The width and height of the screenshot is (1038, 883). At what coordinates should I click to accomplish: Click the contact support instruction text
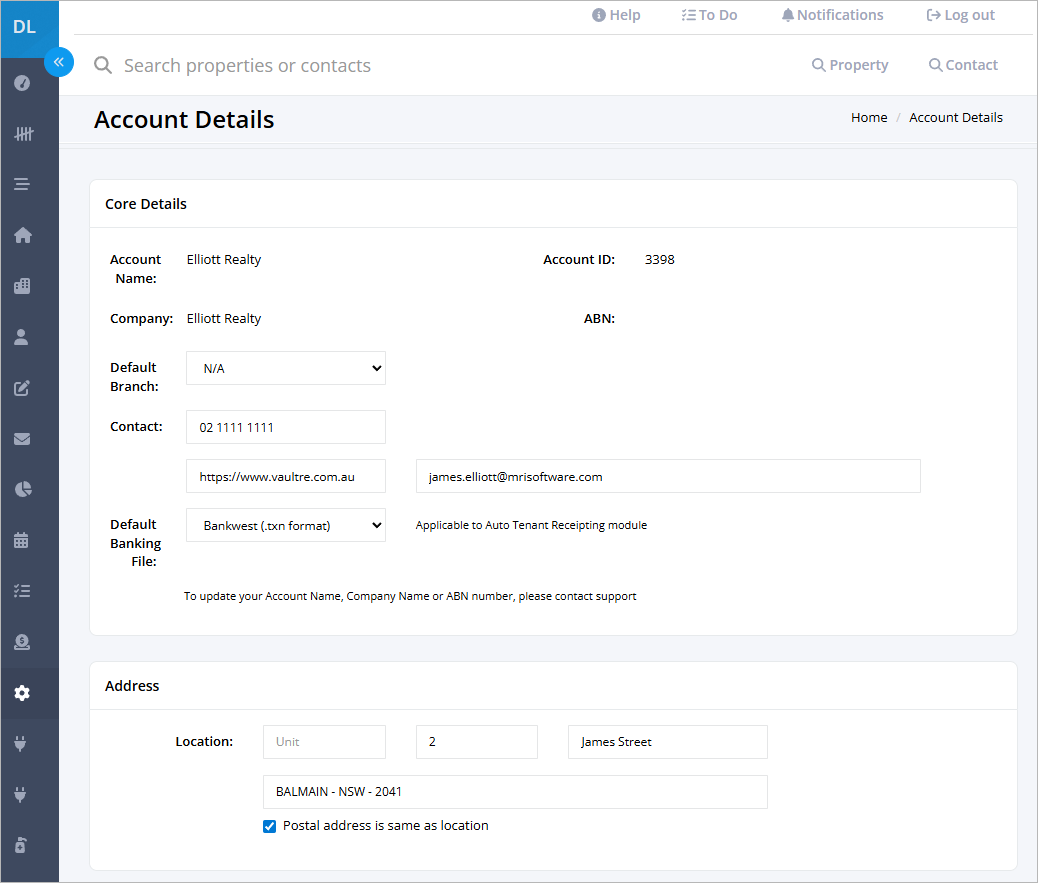tap(410, 596)
